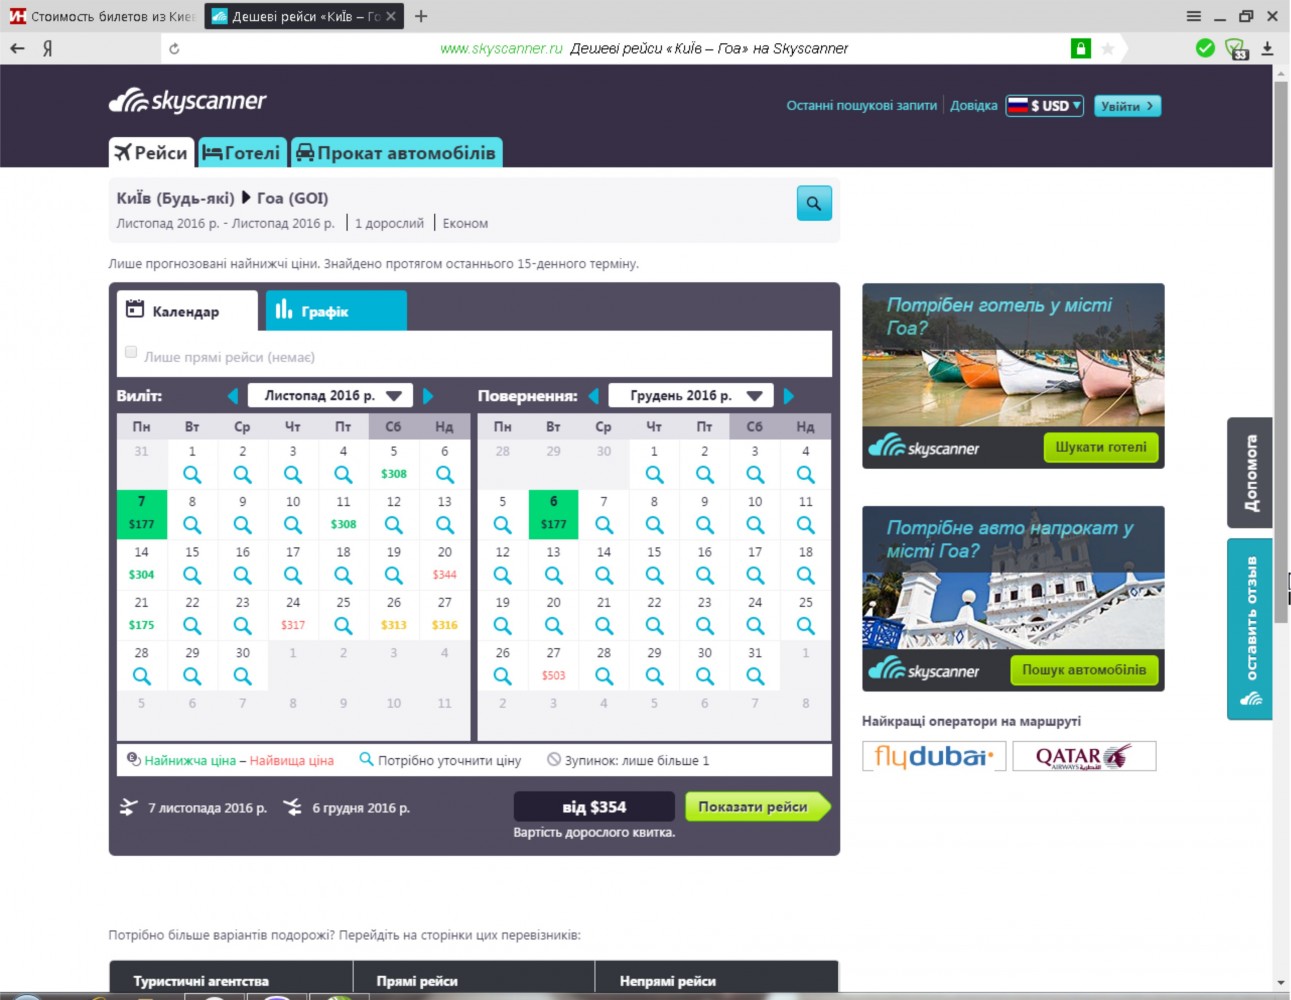Click the blue search magnifier button
Image resolution: width=1291 pixels, height=1000 pixels.
pos(814,203)
